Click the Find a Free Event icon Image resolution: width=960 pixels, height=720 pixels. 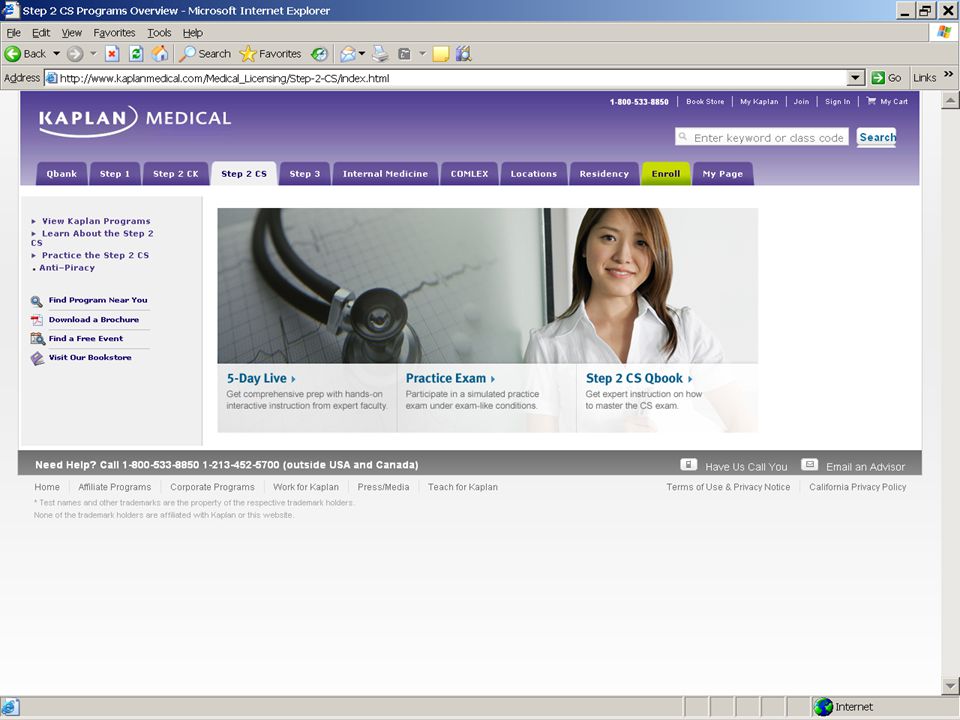tap(37, 339)
